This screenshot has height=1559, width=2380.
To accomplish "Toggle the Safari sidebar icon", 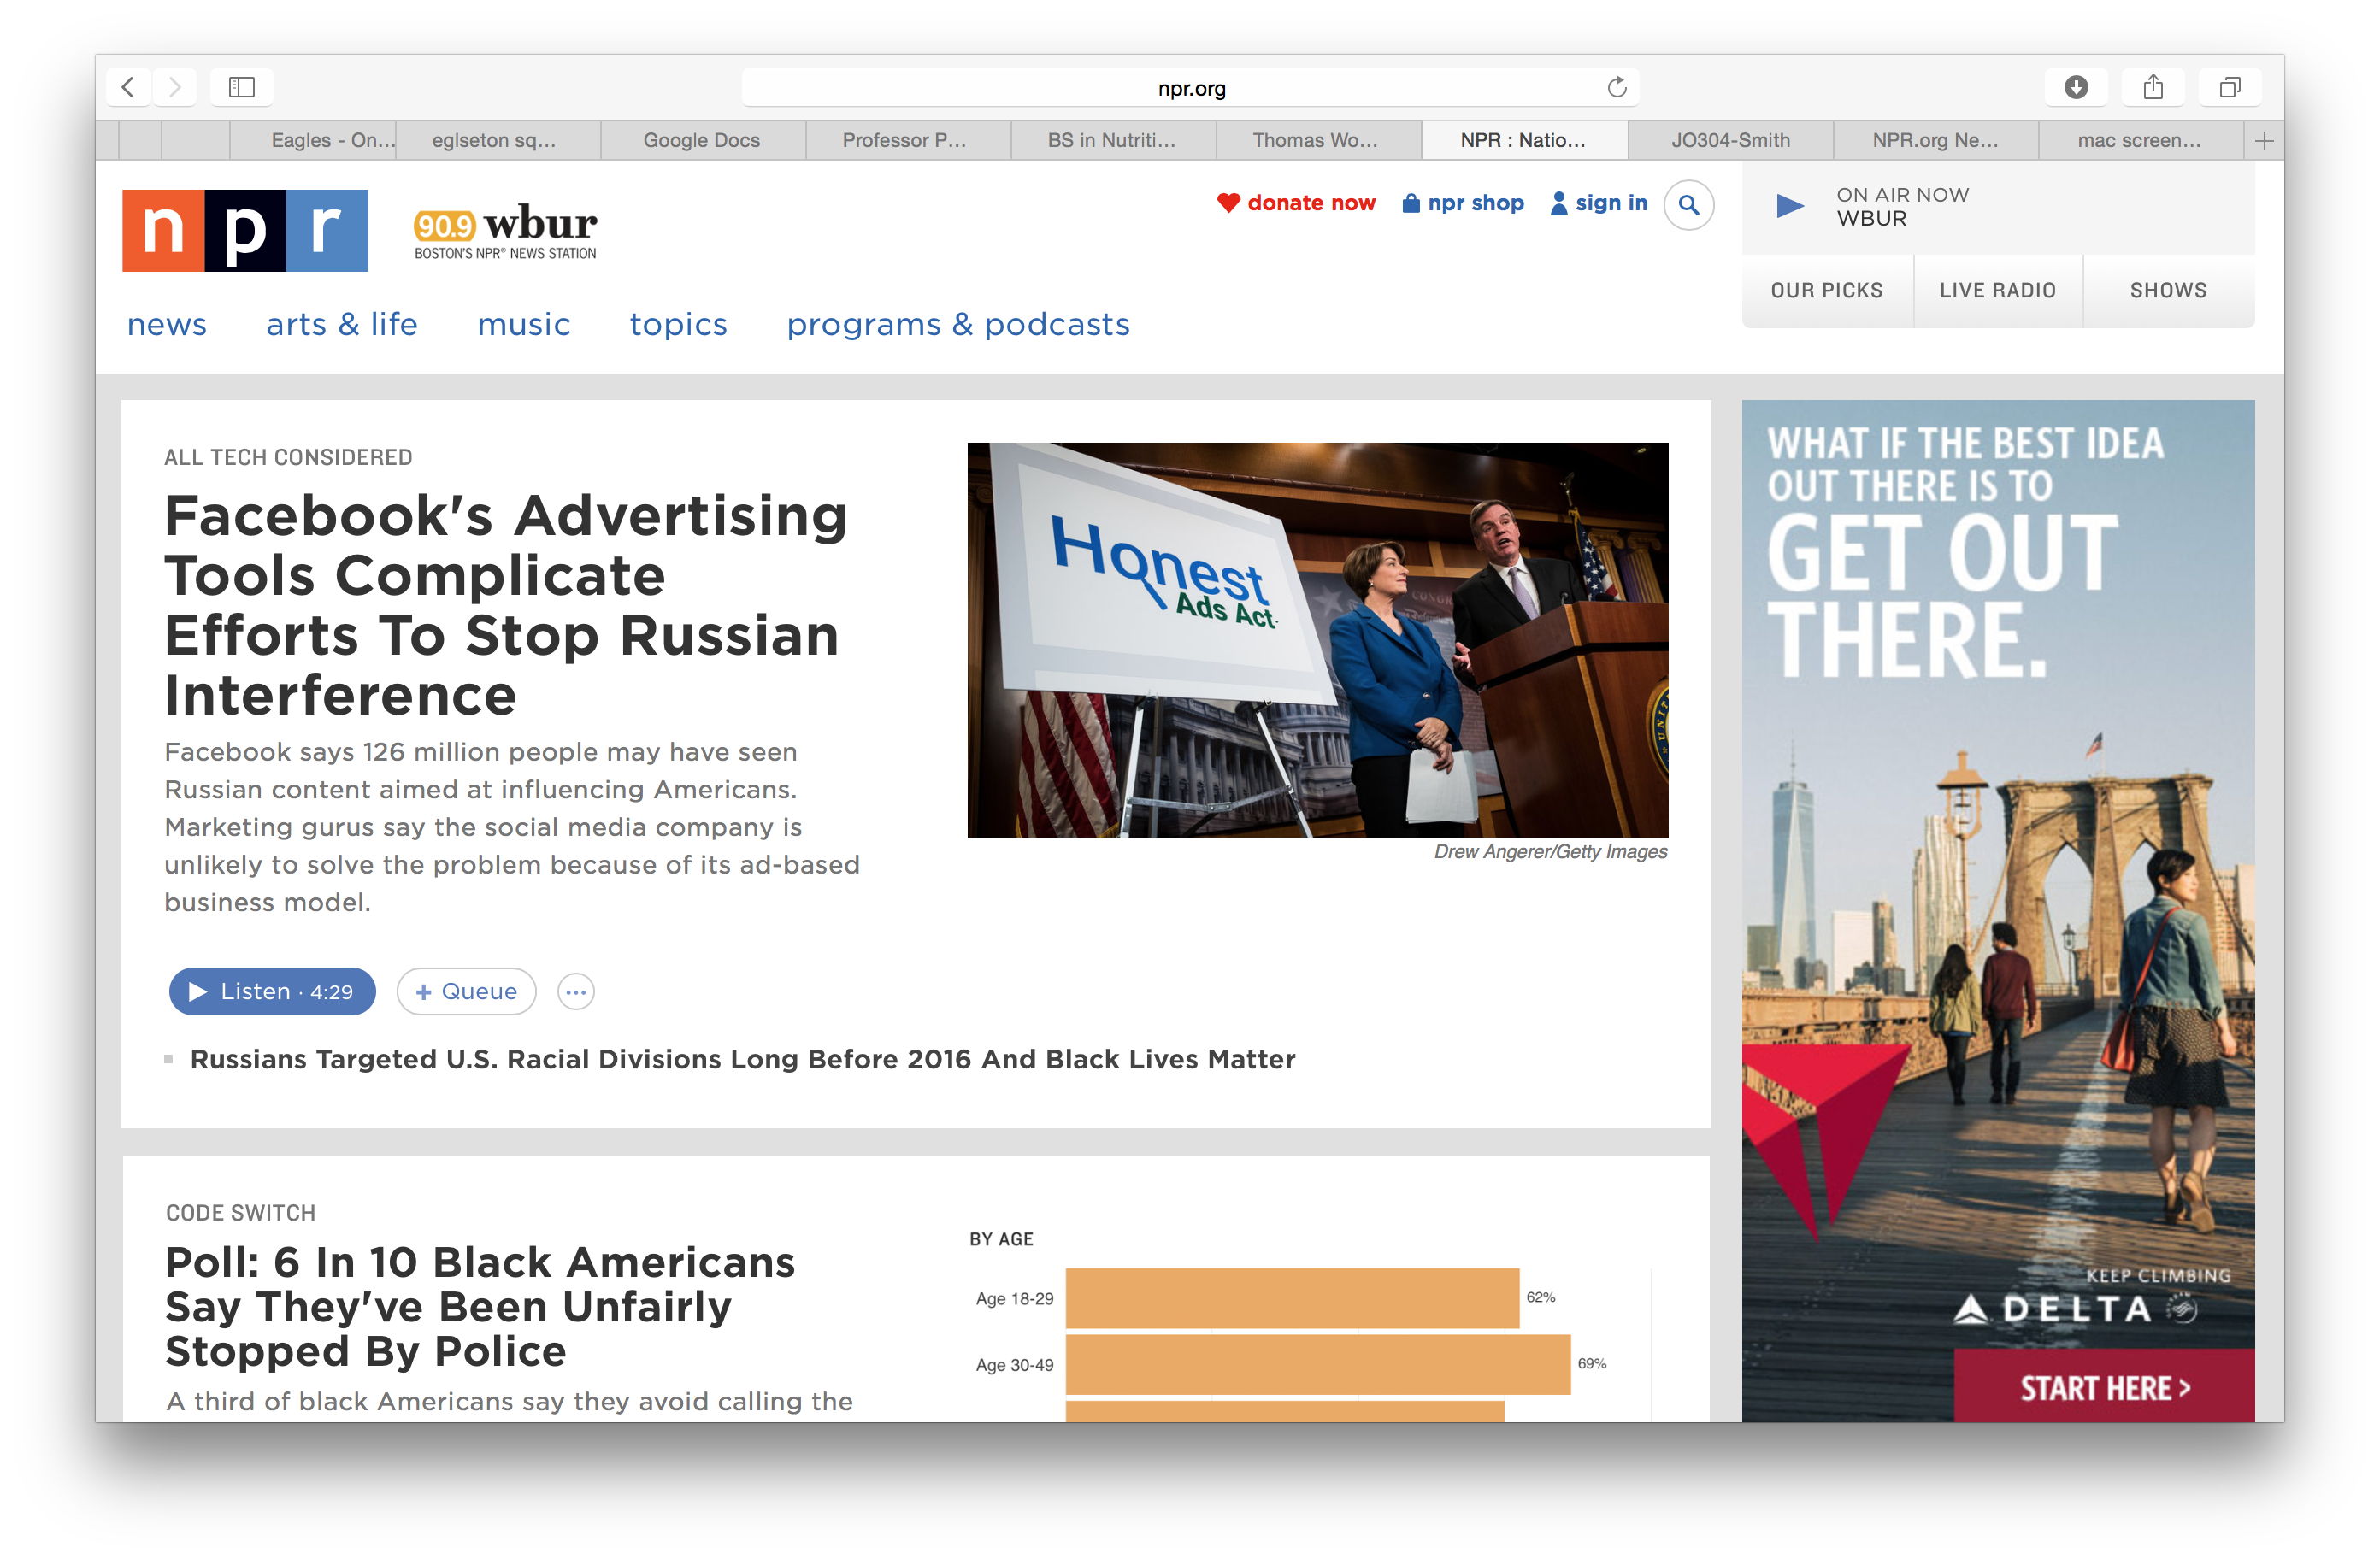I will 242,87.
